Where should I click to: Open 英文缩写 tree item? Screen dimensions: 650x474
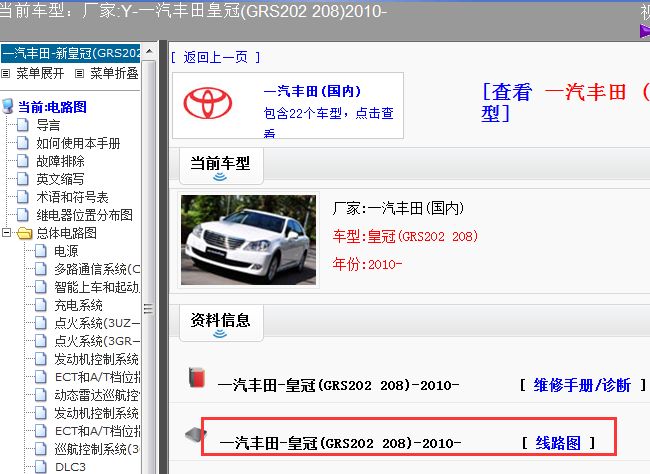(x=60, y=180)
